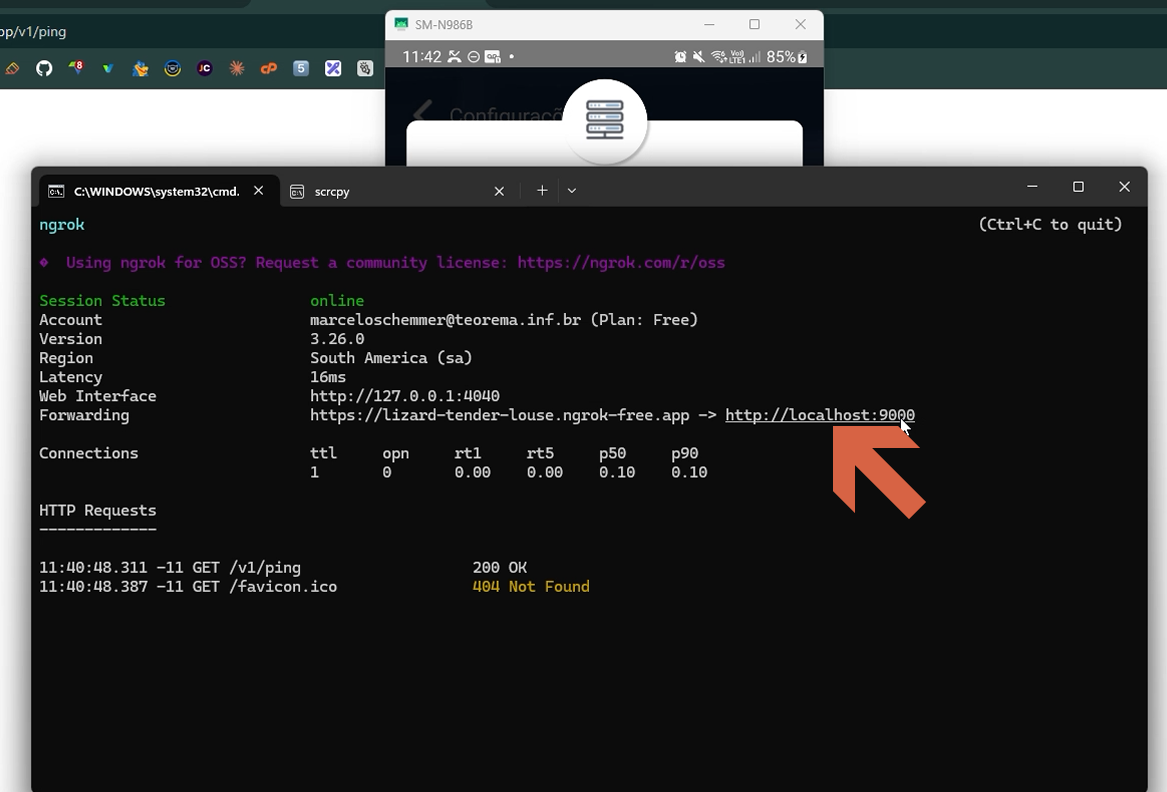Open the GitHub bookmark in the browser bar
This screenshot has height=792, width=1167.
[44, 68]
